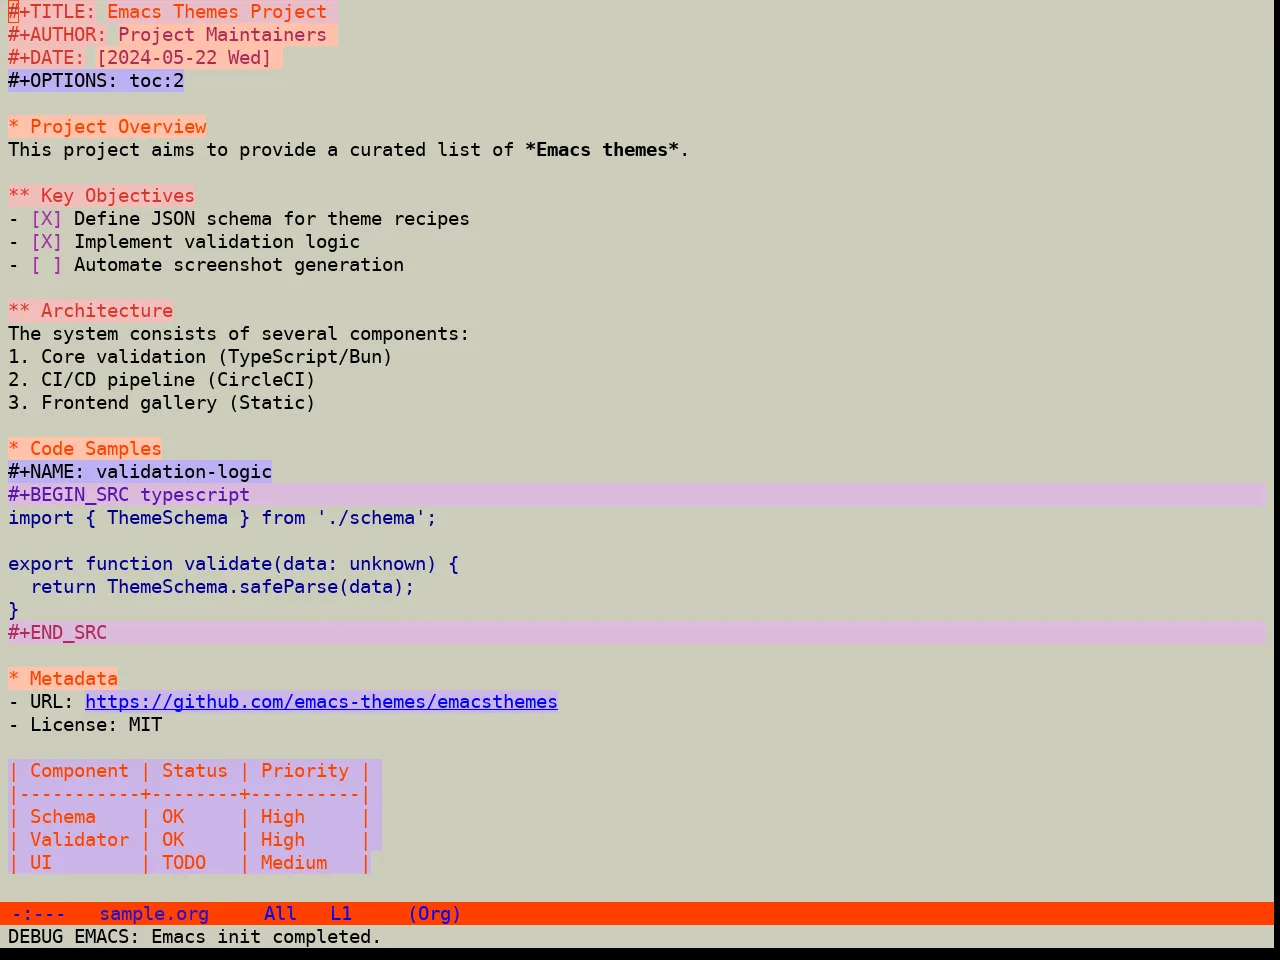The height and width of the screenshot is (960, 1280).
Task: Click the Status table header cell
Action: (195, 771)
